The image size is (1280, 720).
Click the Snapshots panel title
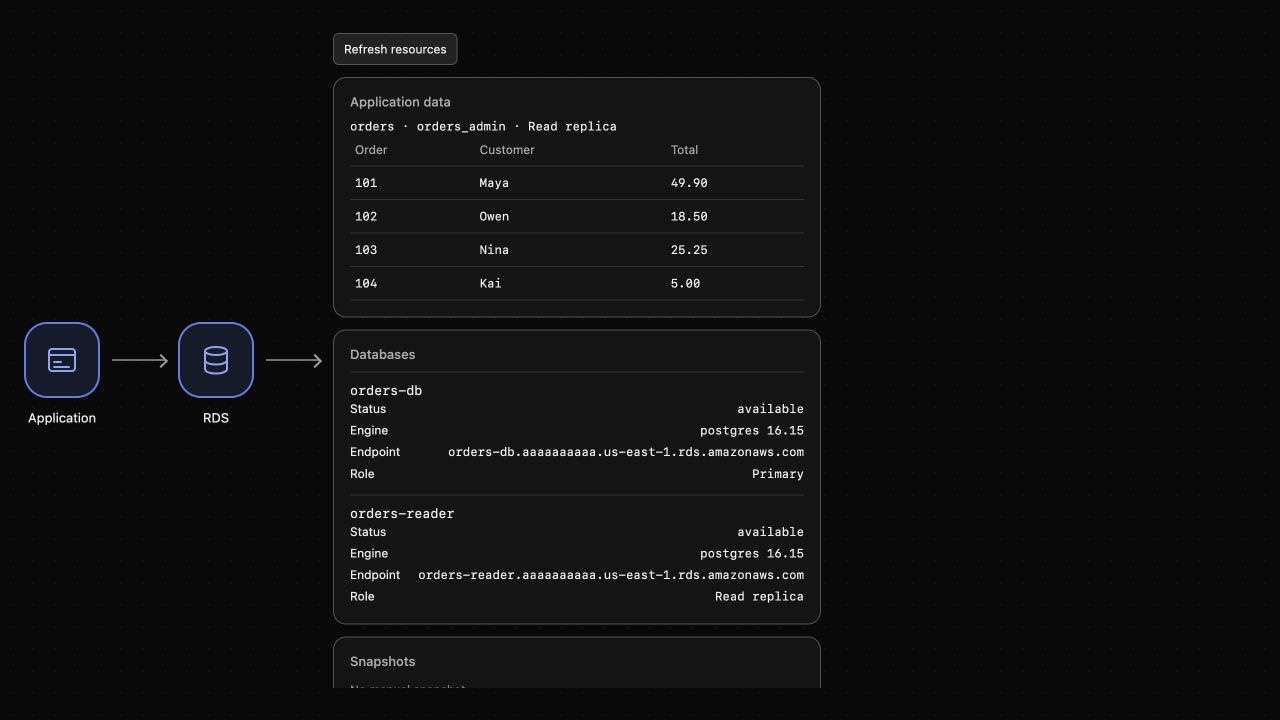coord(382,662)
